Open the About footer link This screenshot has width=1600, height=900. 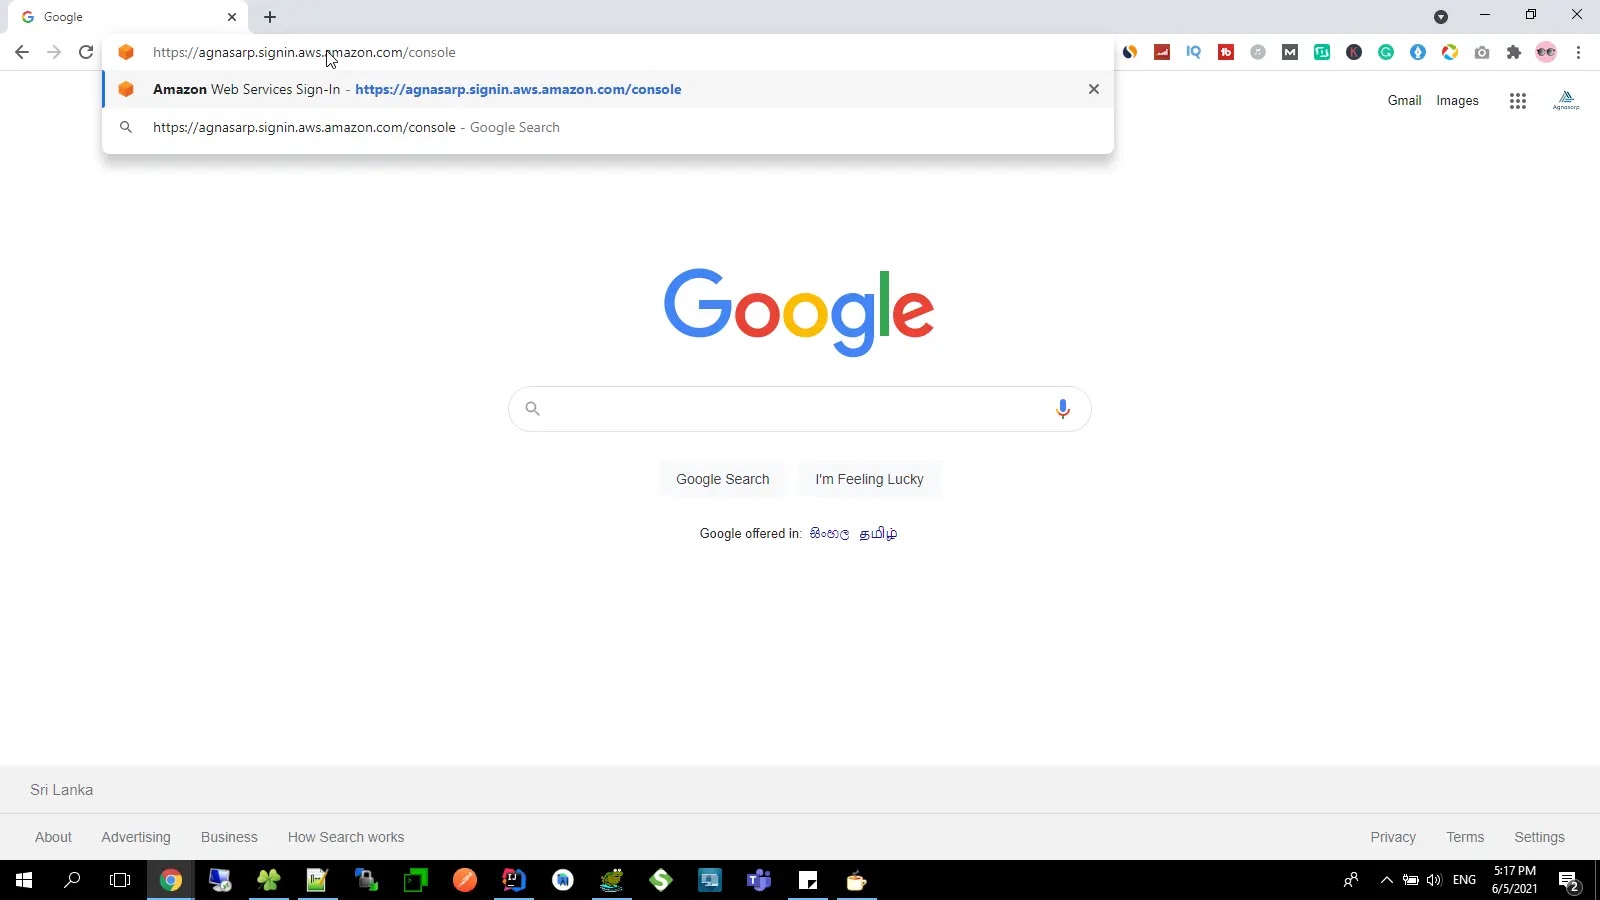(53, 837)
